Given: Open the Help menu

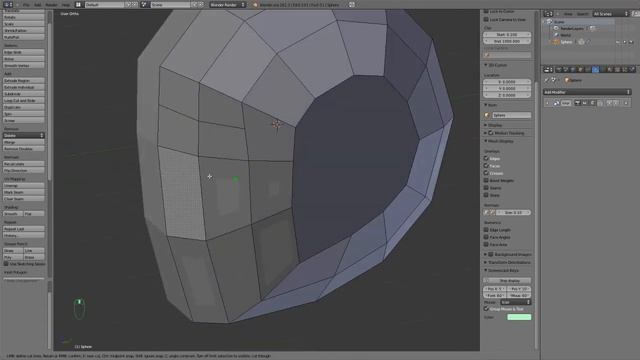Looking at the screenshot, I should (66, 4).
